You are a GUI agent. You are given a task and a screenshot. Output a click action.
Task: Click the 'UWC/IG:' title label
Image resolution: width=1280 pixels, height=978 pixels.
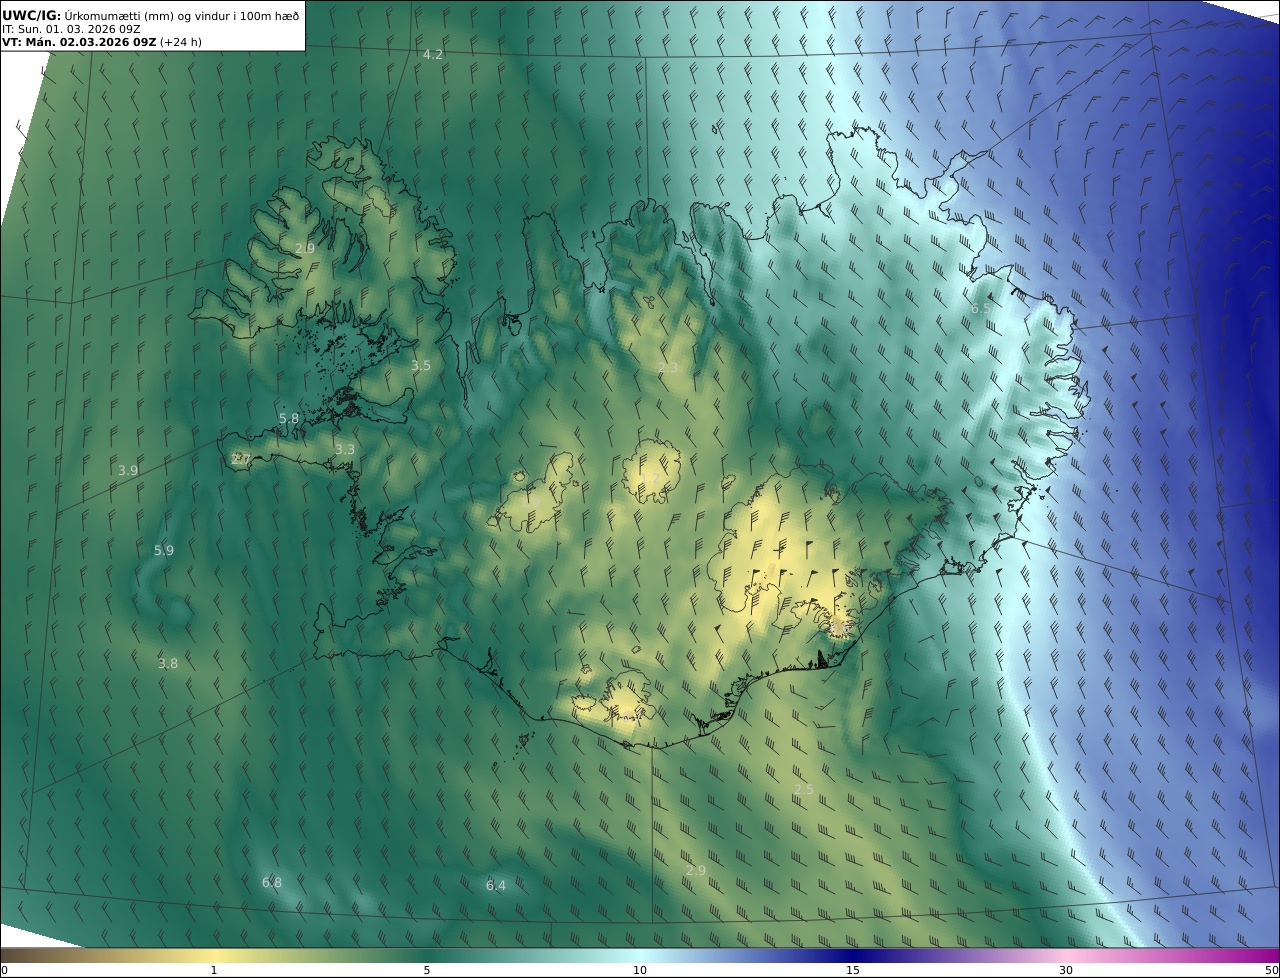pyautogui.click(x=32, y=15)
